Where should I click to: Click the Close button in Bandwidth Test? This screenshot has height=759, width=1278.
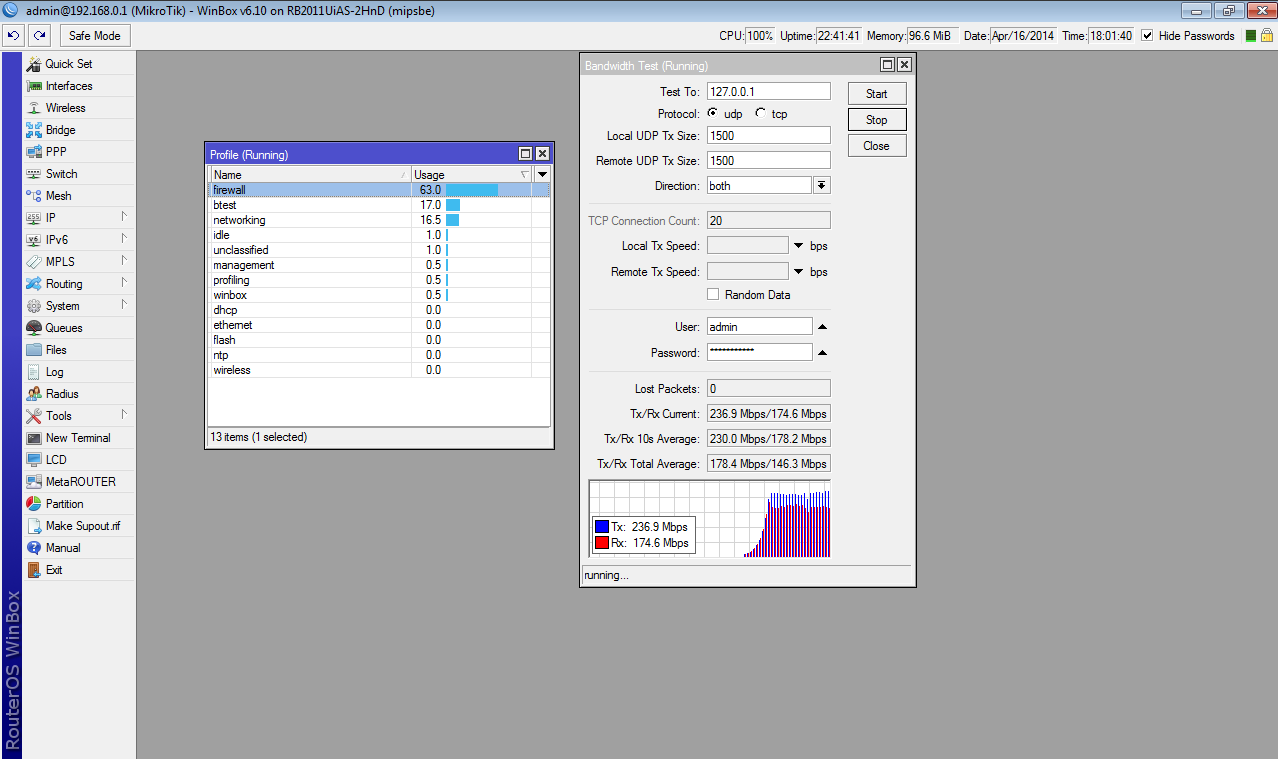[x=877, y=146]
